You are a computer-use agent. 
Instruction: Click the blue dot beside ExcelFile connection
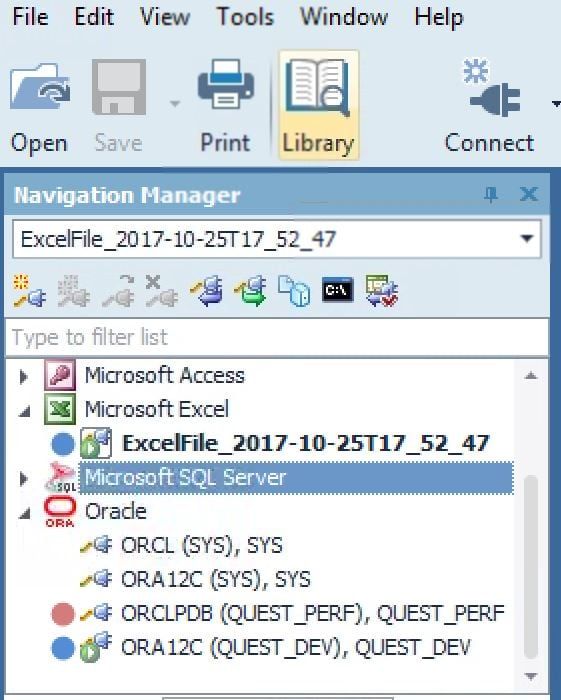coord(63,445)
